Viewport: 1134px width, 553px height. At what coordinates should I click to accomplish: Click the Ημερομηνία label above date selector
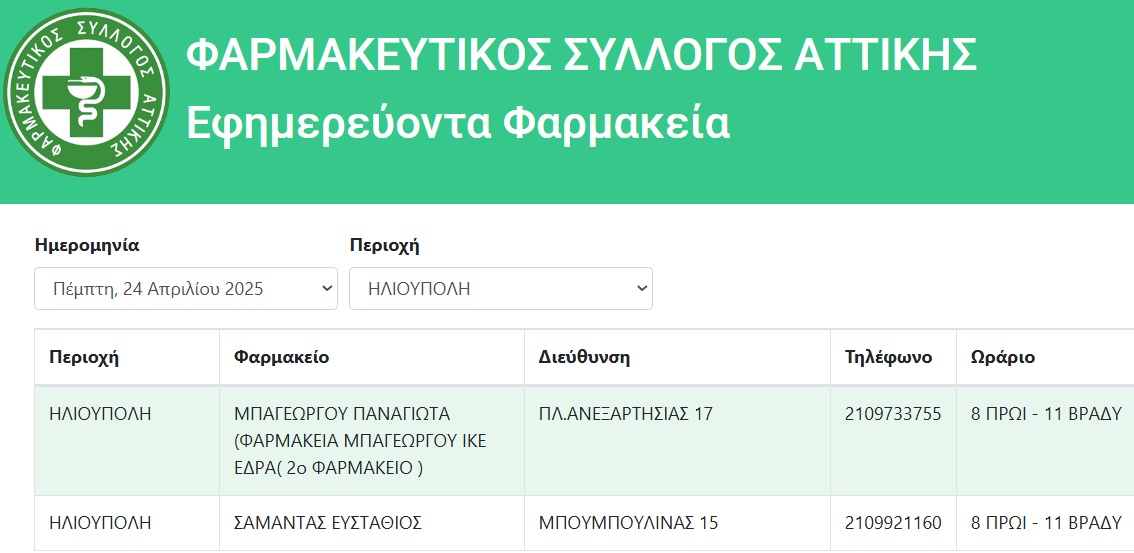(87, 246)
